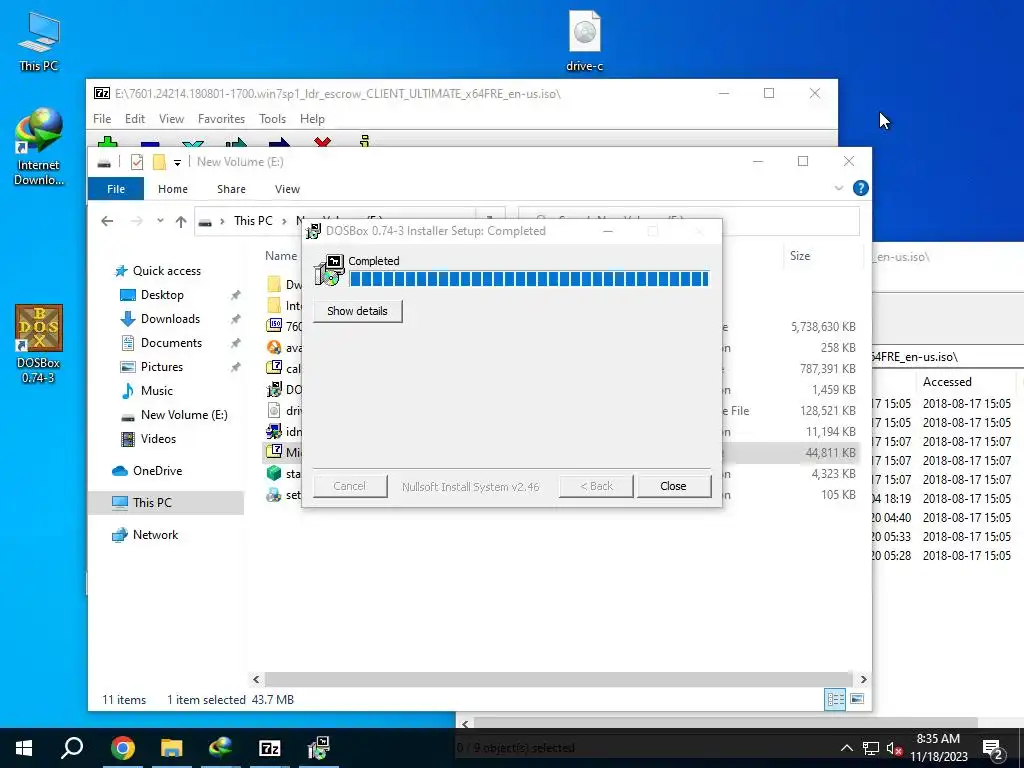Open the 7-Zip File menu
Image resolution: width=1024 pixels, height=768 pixels.
[102, 119]
